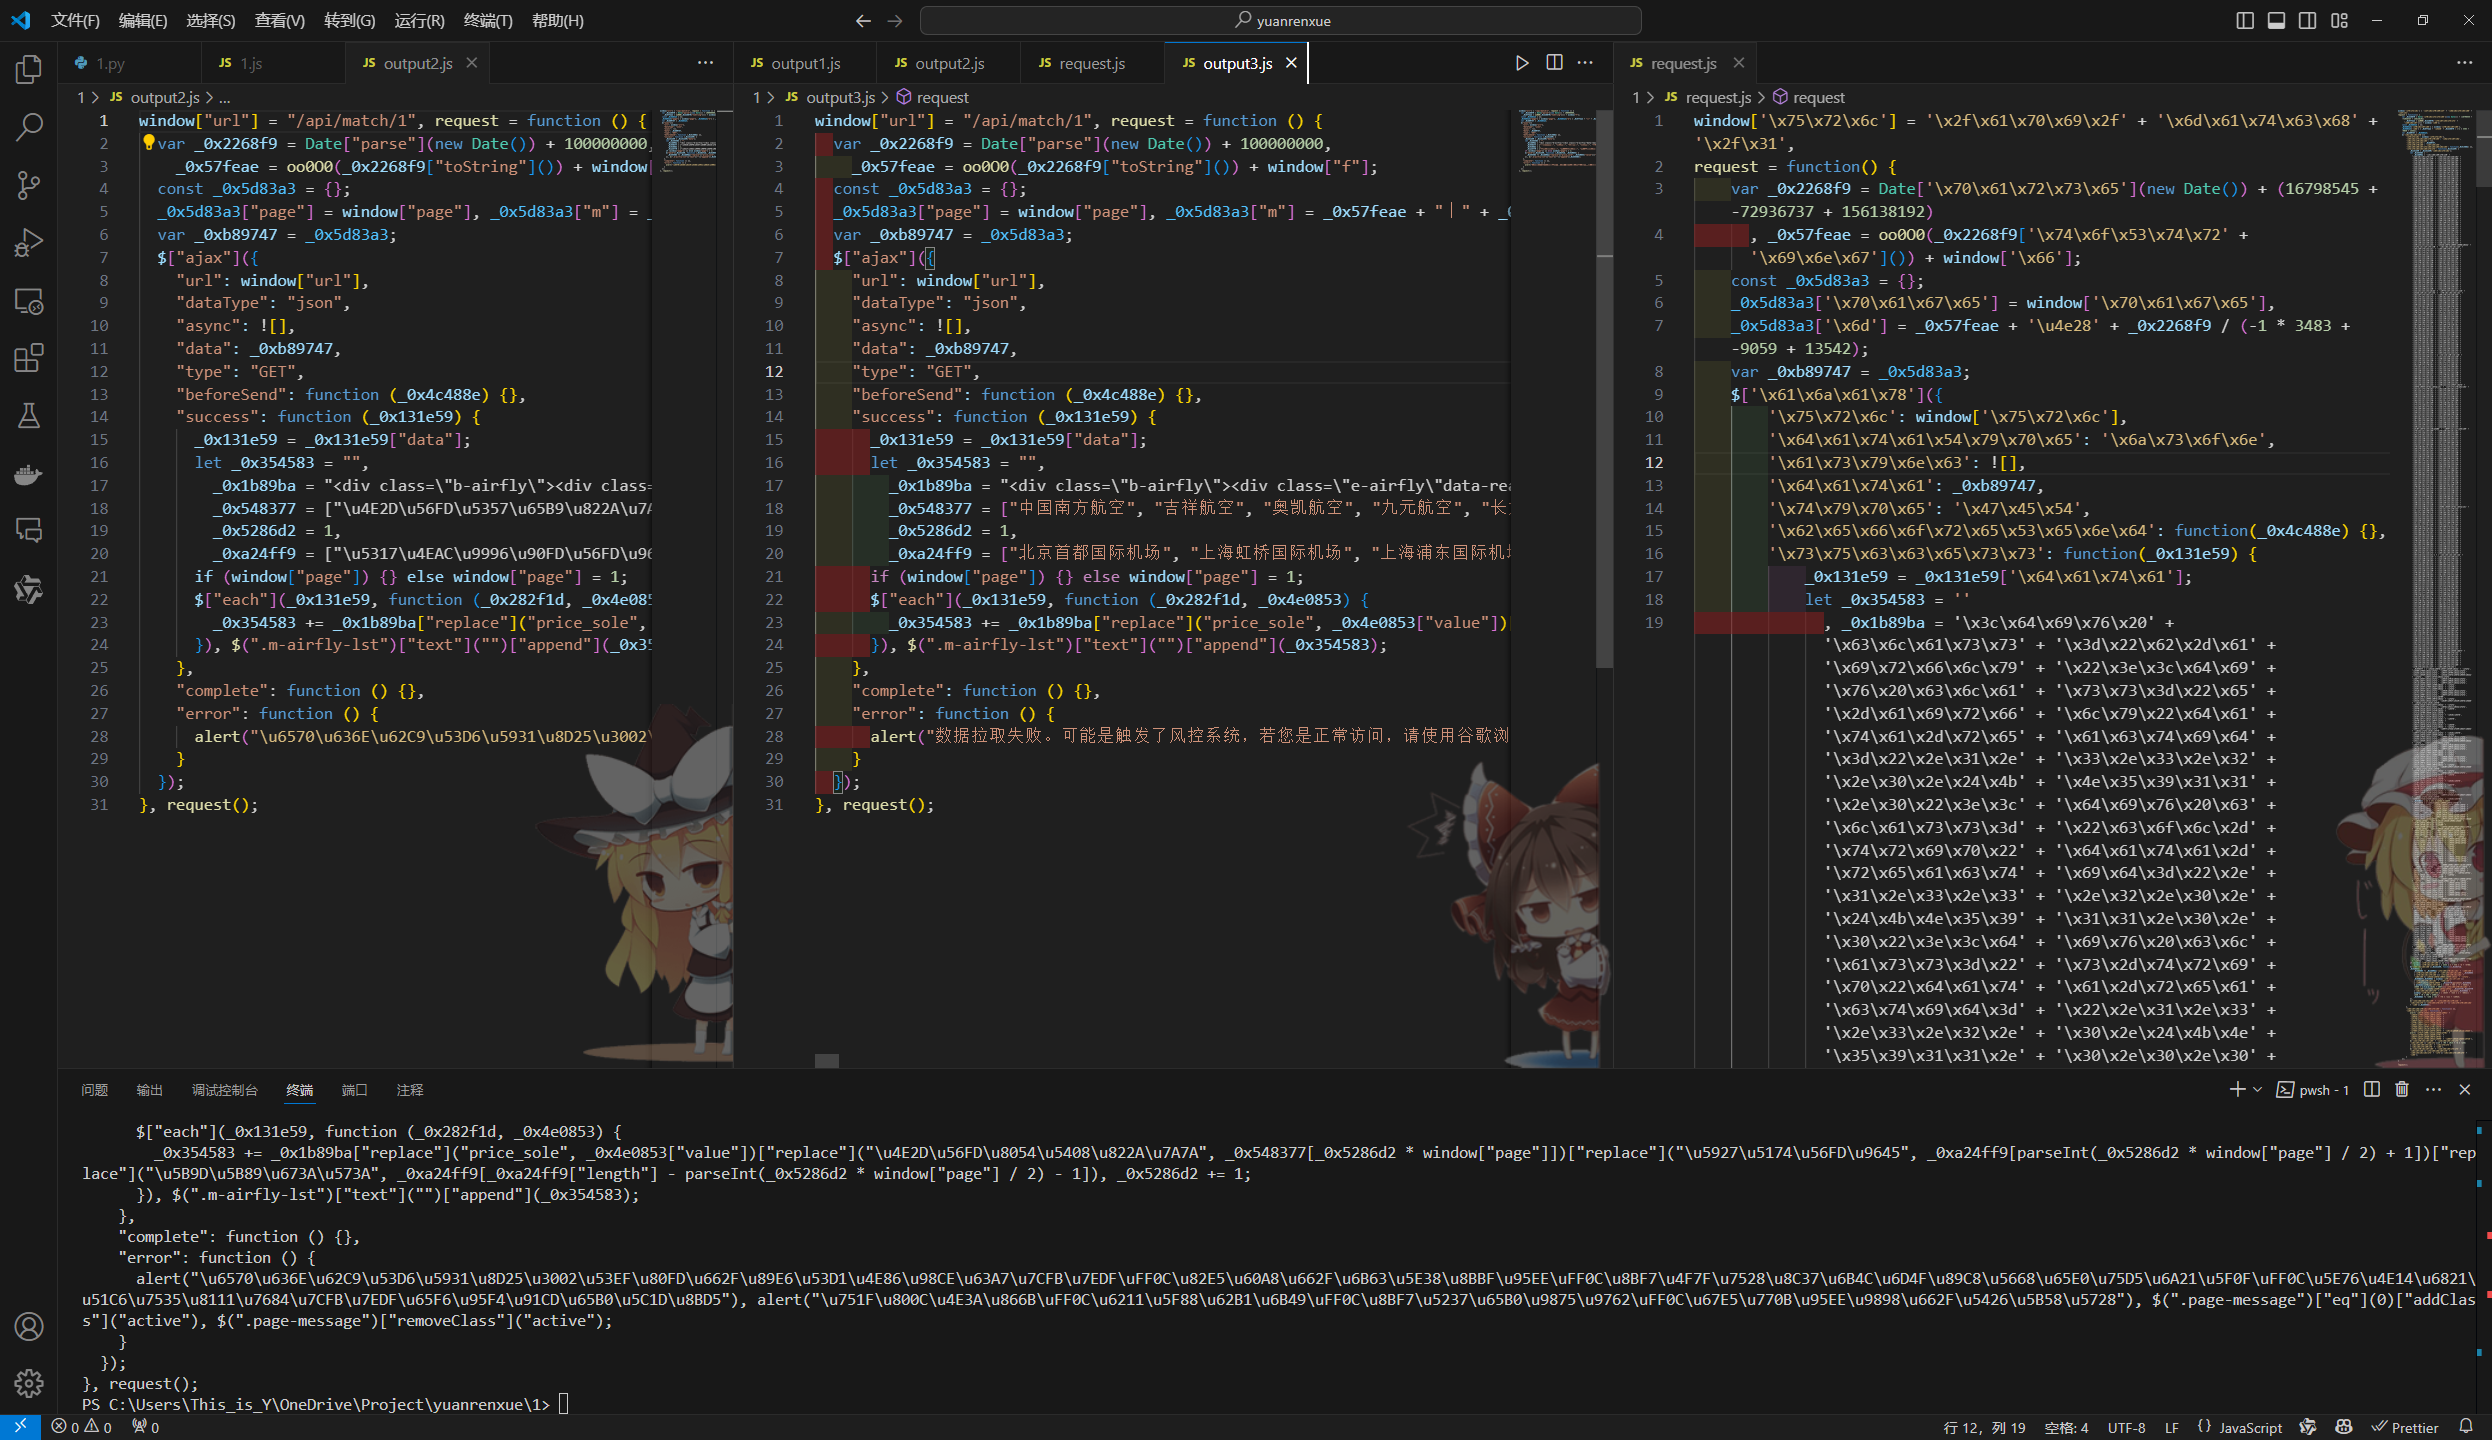
Task: Open the Source Control view
Action: [29, 185]
